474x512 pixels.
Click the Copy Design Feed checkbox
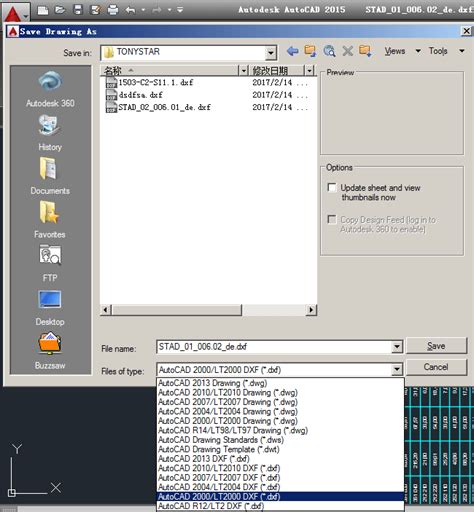(332, 219)
